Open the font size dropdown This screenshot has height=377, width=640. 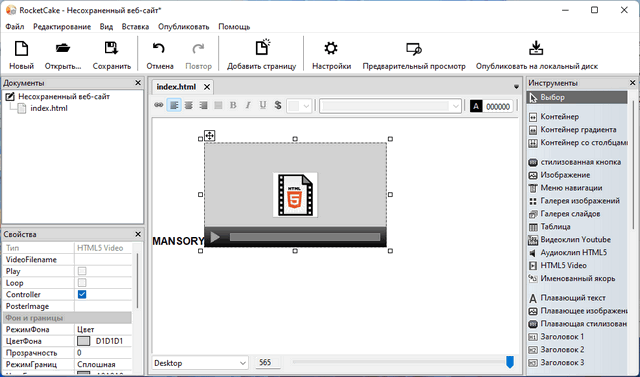tap(299, 106)
